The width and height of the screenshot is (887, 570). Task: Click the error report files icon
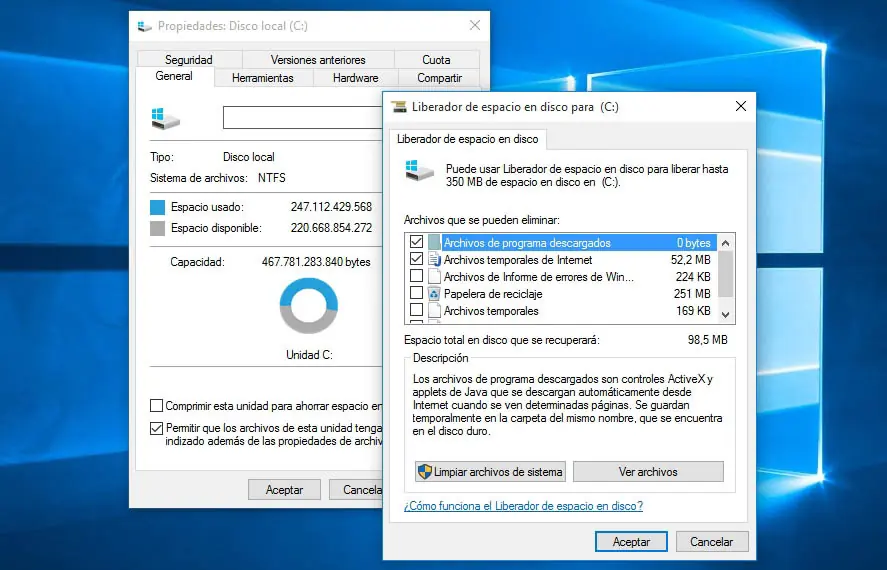click(x=434, y=277)
